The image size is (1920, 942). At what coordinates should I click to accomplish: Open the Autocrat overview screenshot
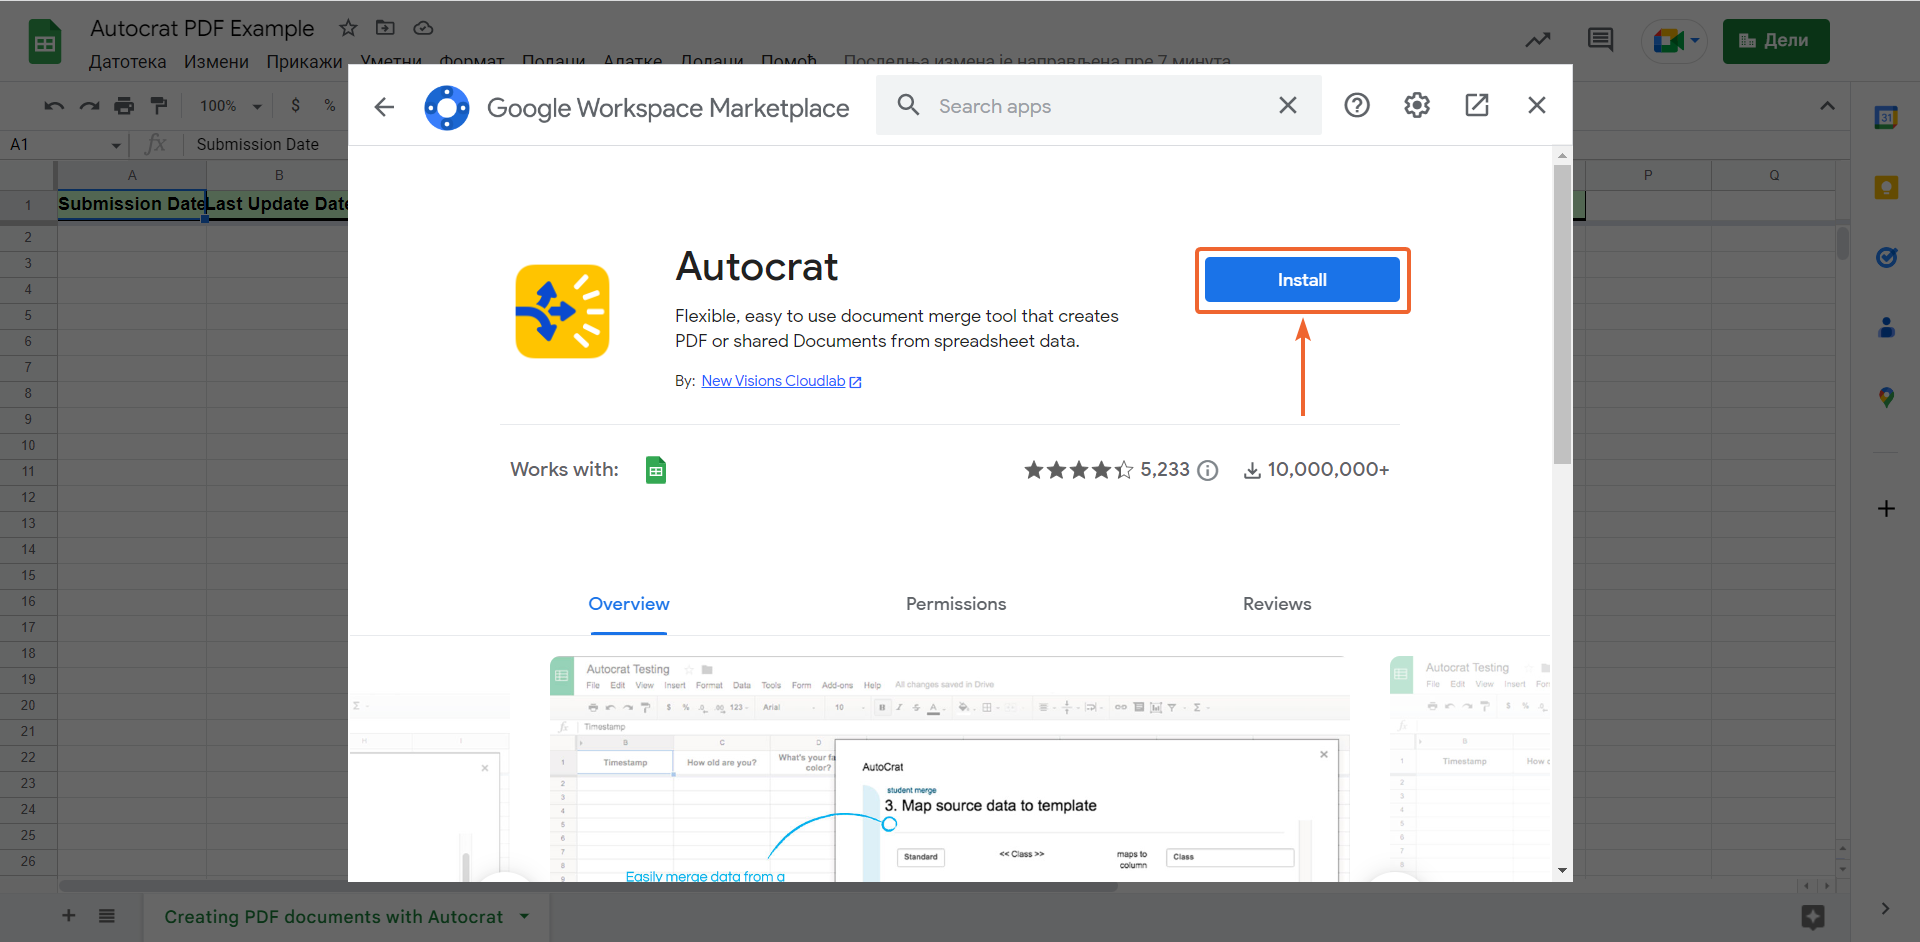[950, 769]
